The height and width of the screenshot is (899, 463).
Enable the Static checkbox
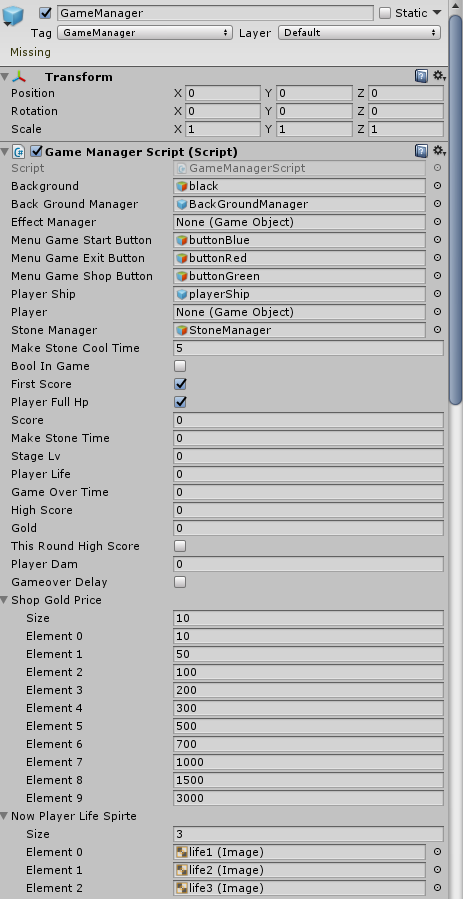click(x=385, y=13)
